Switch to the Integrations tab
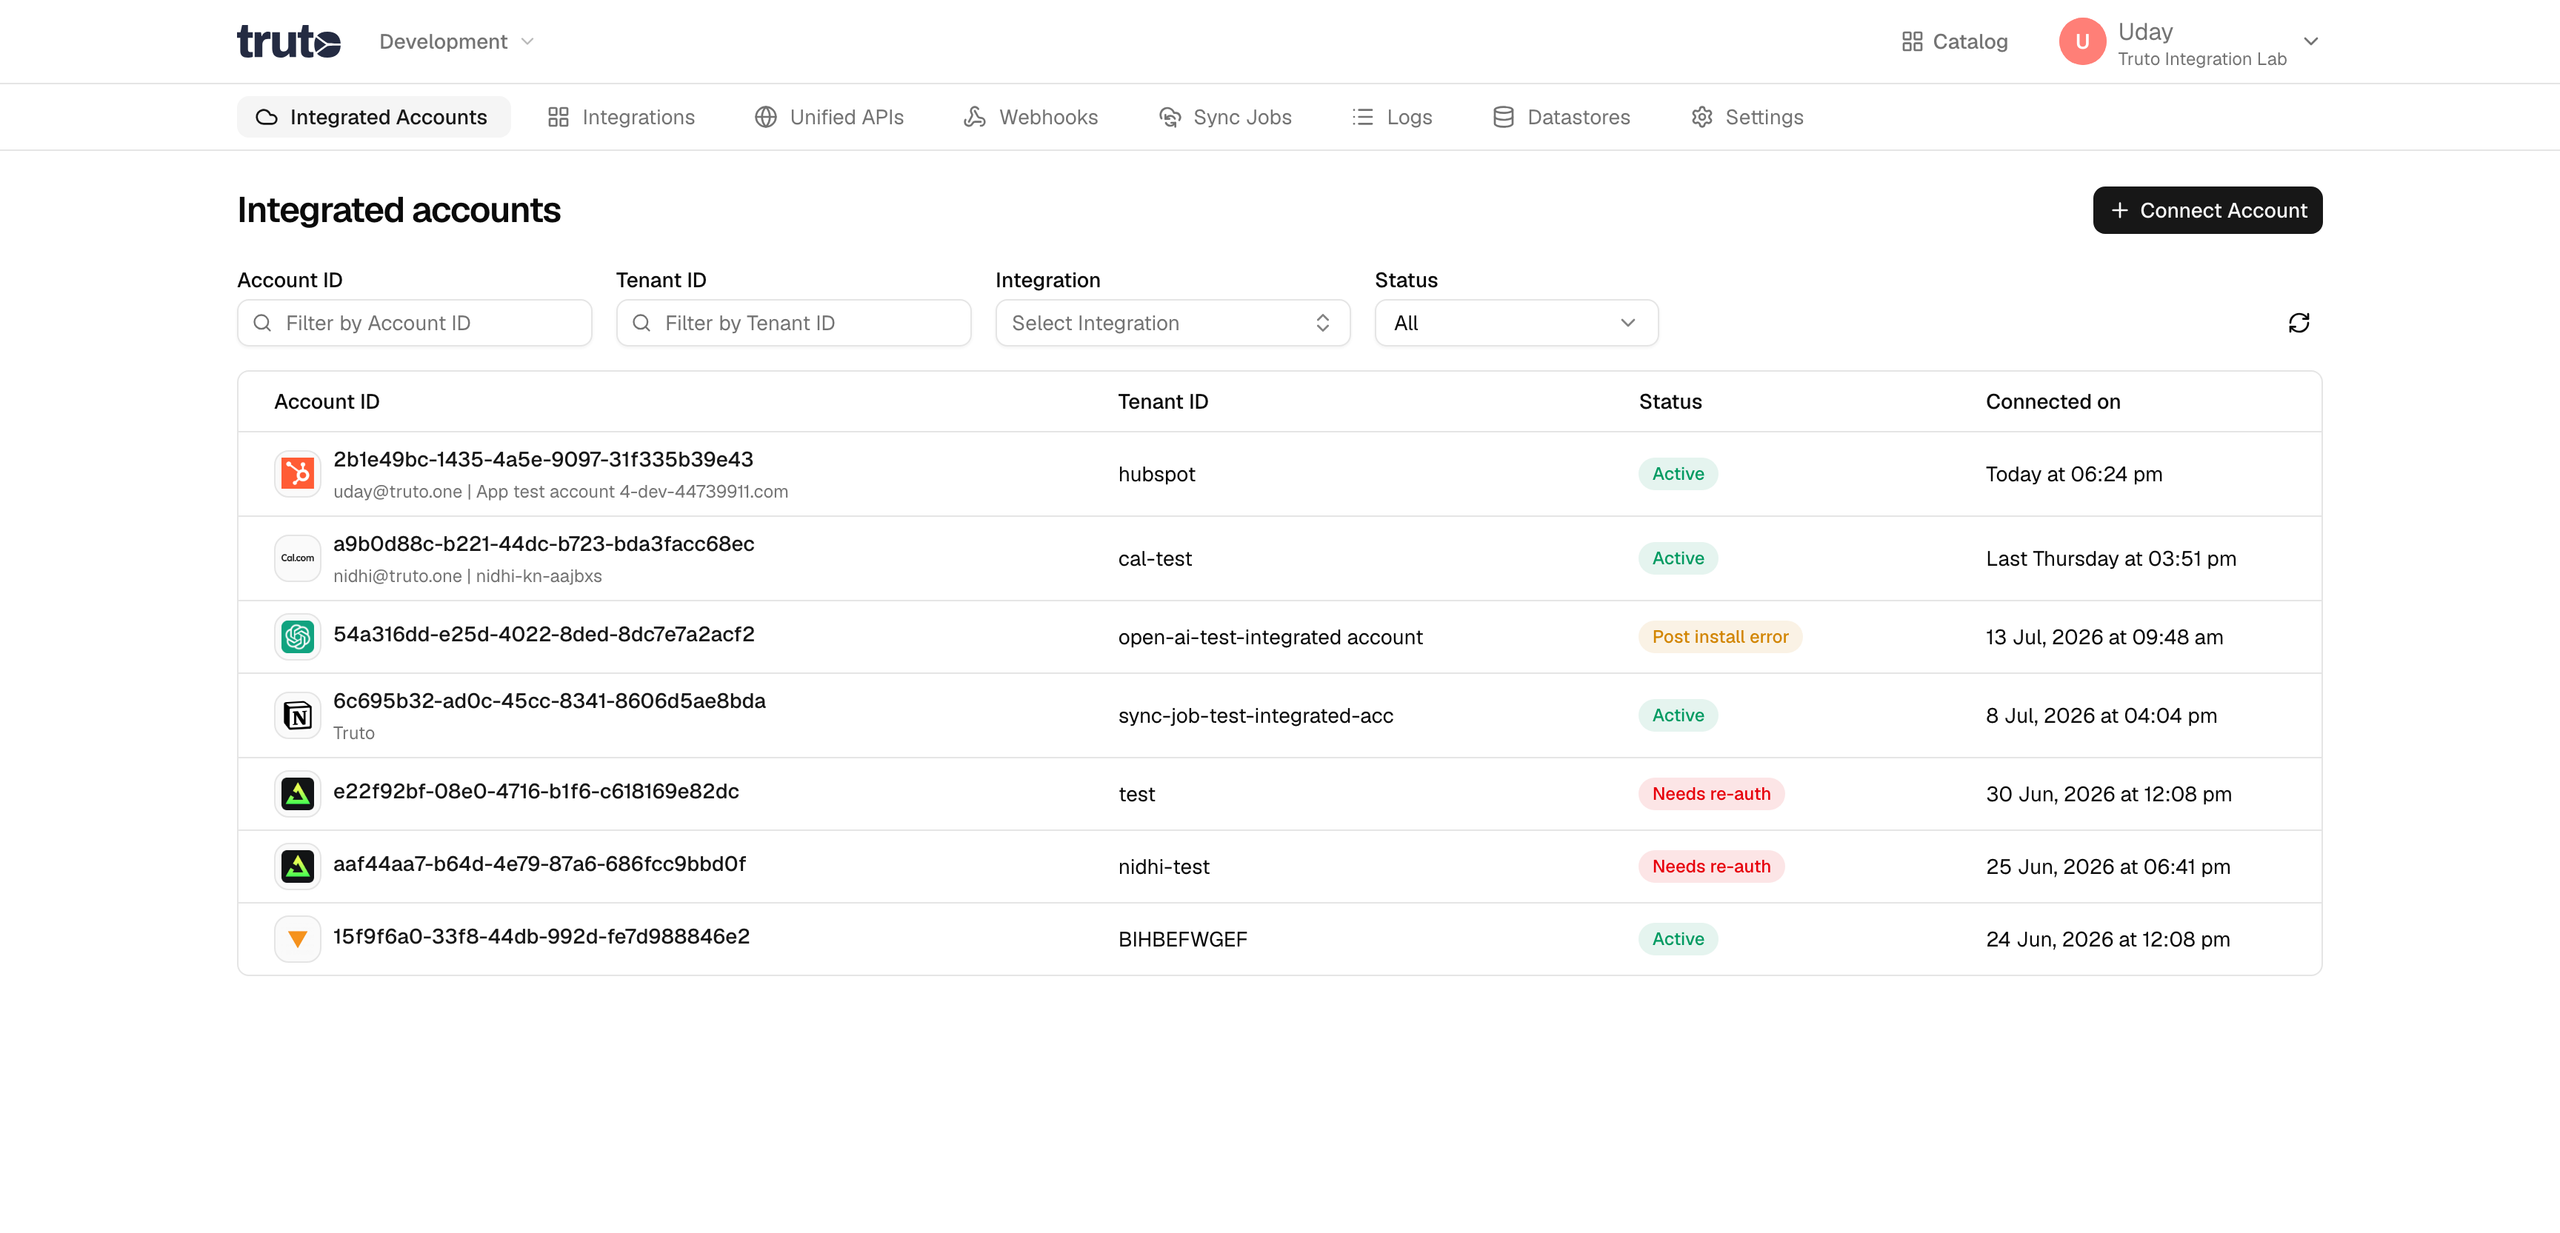Viewport: 2560px width, 1233px height. point(621,117)
